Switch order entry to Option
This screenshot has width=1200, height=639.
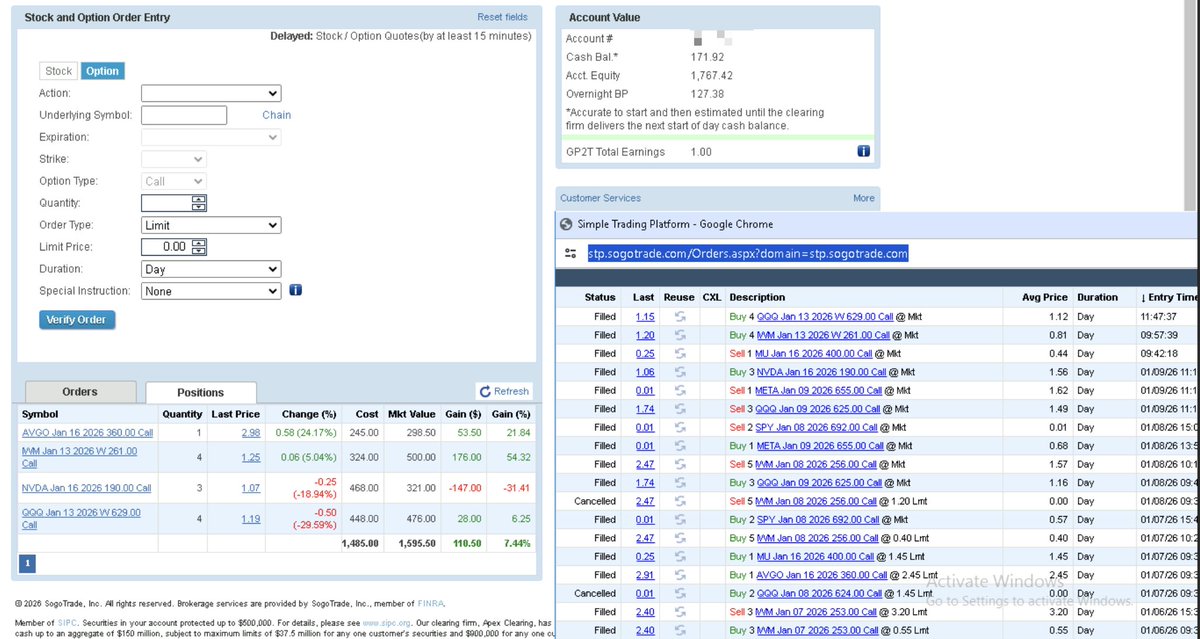click(102, 71)
